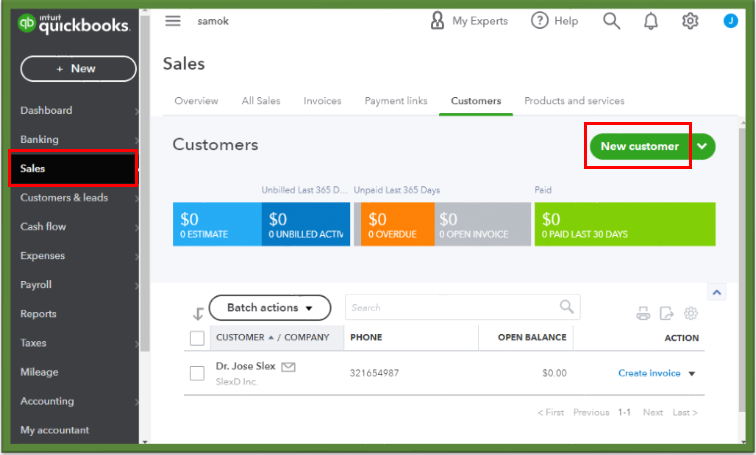This screenshot has width=756, height=455.
Task: Click the OPEN BALANCE column header
Action: point(532,337)
